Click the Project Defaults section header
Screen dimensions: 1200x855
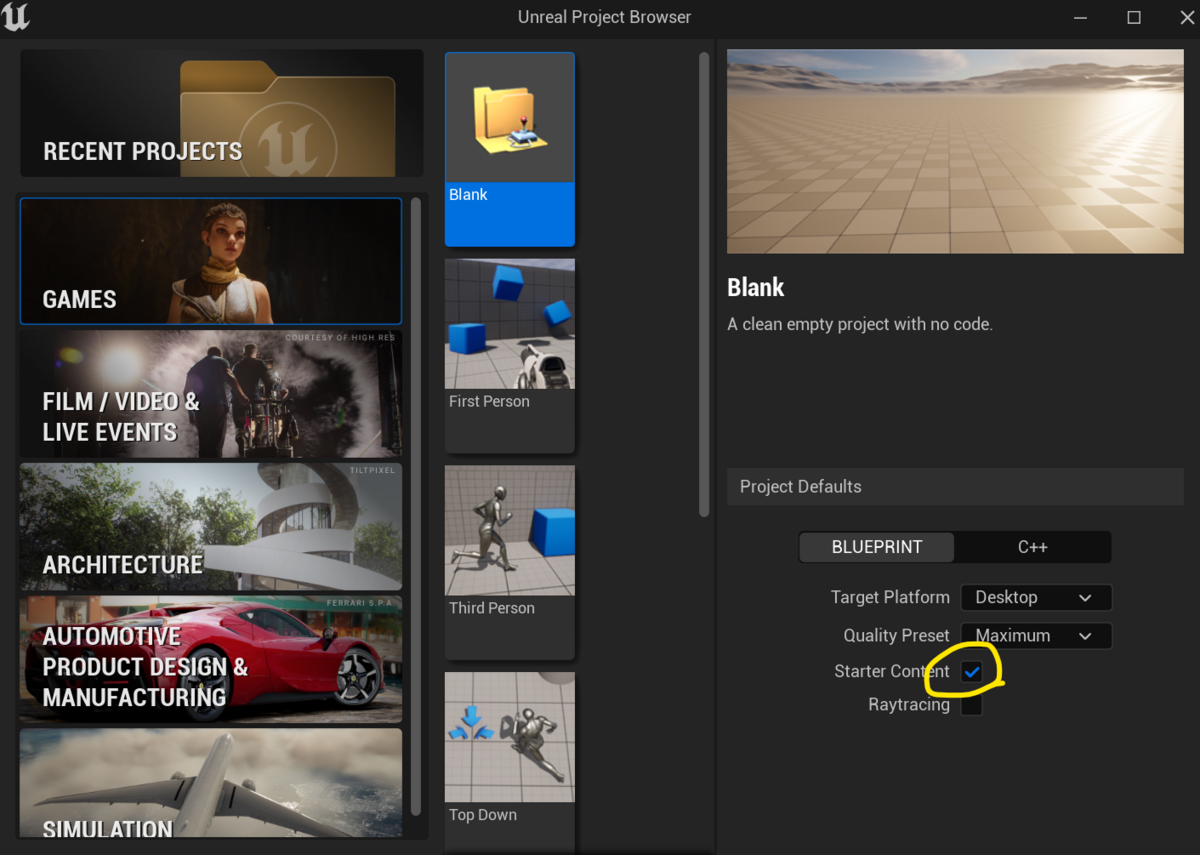tap(955, 486)
